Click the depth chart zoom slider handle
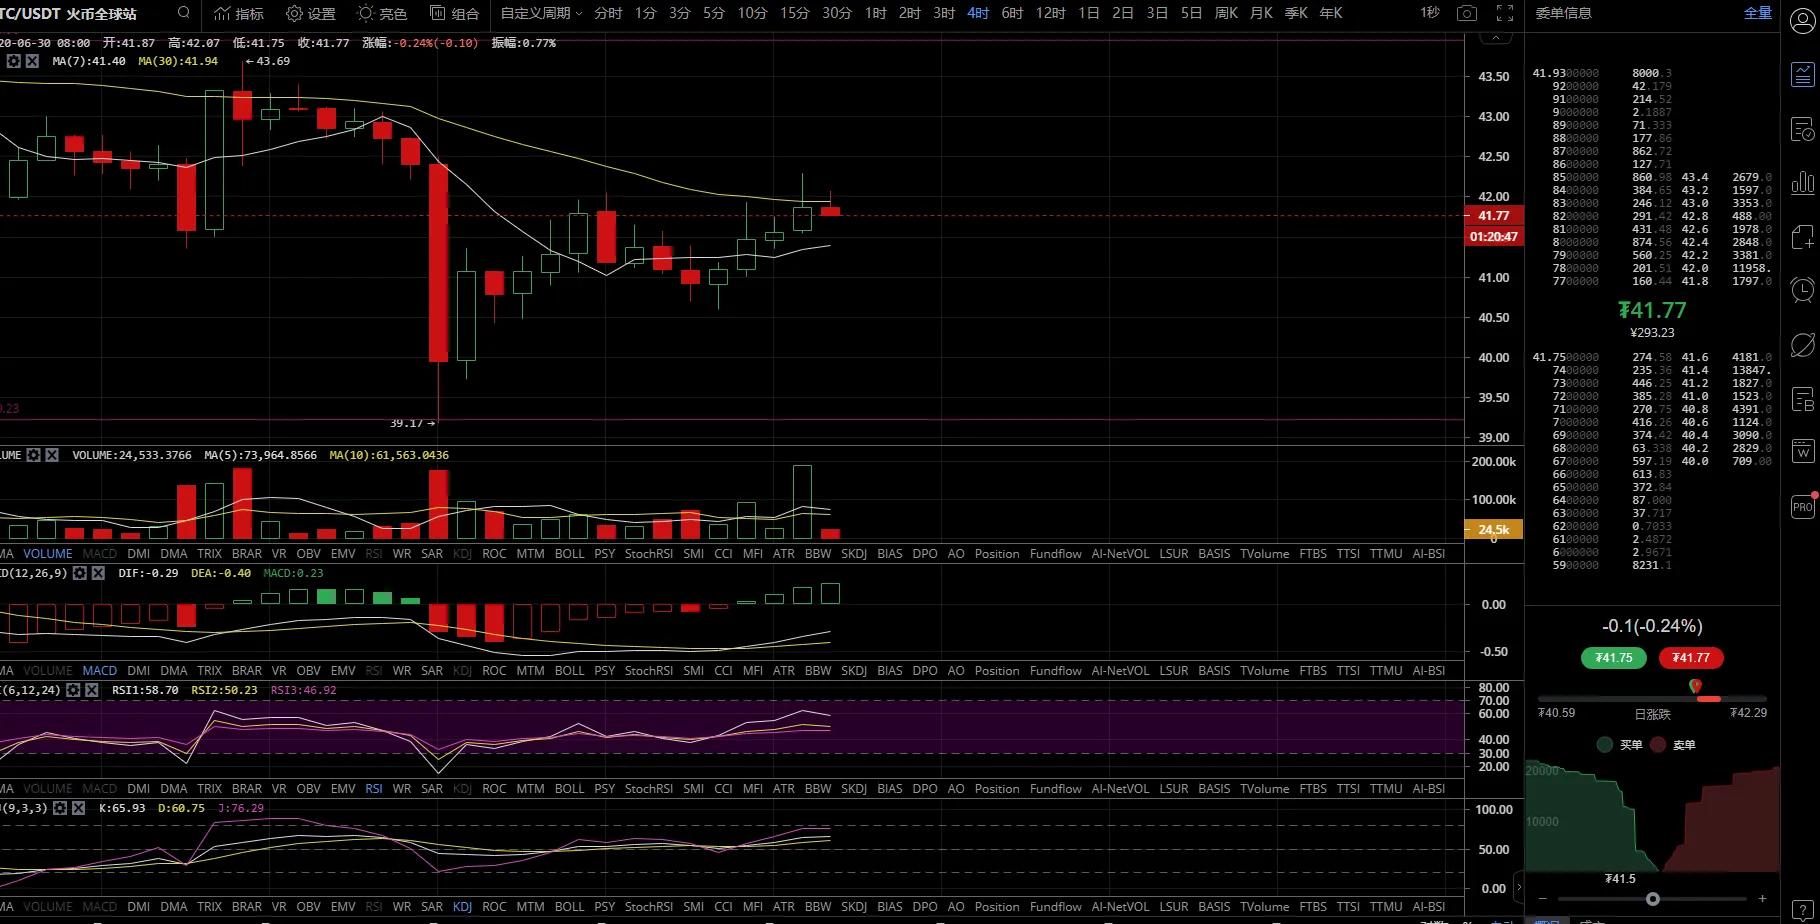The width and height of the screenshot is (1820, 924). pyautogui.click(x=1653, y=899)
